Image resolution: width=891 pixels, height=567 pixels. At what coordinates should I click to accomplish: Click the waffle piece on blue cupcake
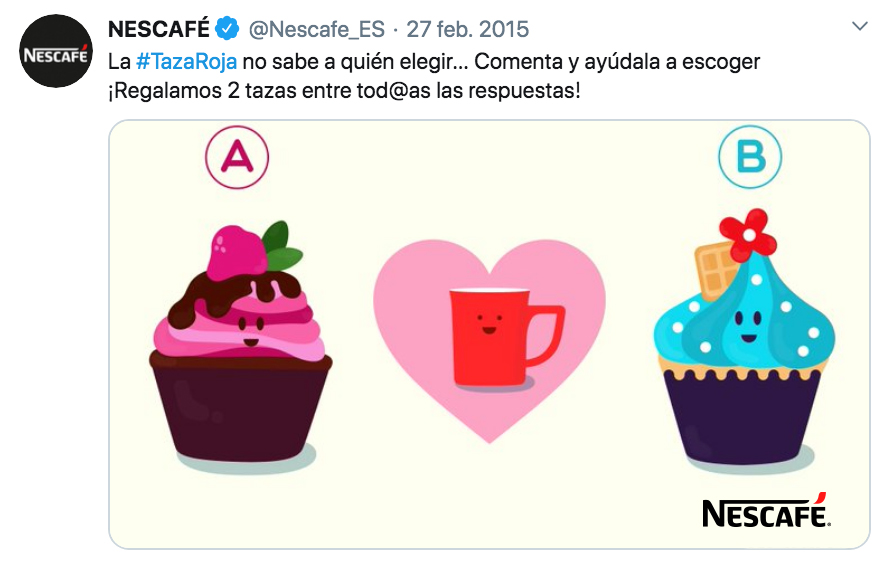pos(715,269)
